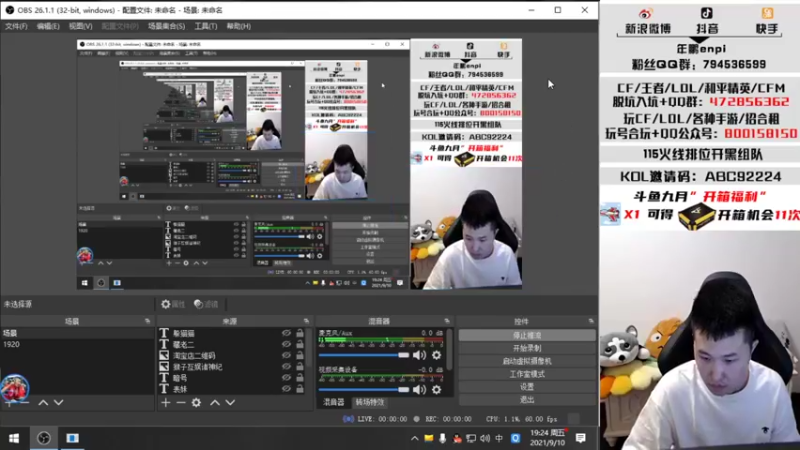Undock the 场景 panel via popout icon

(x=147, y=321)
